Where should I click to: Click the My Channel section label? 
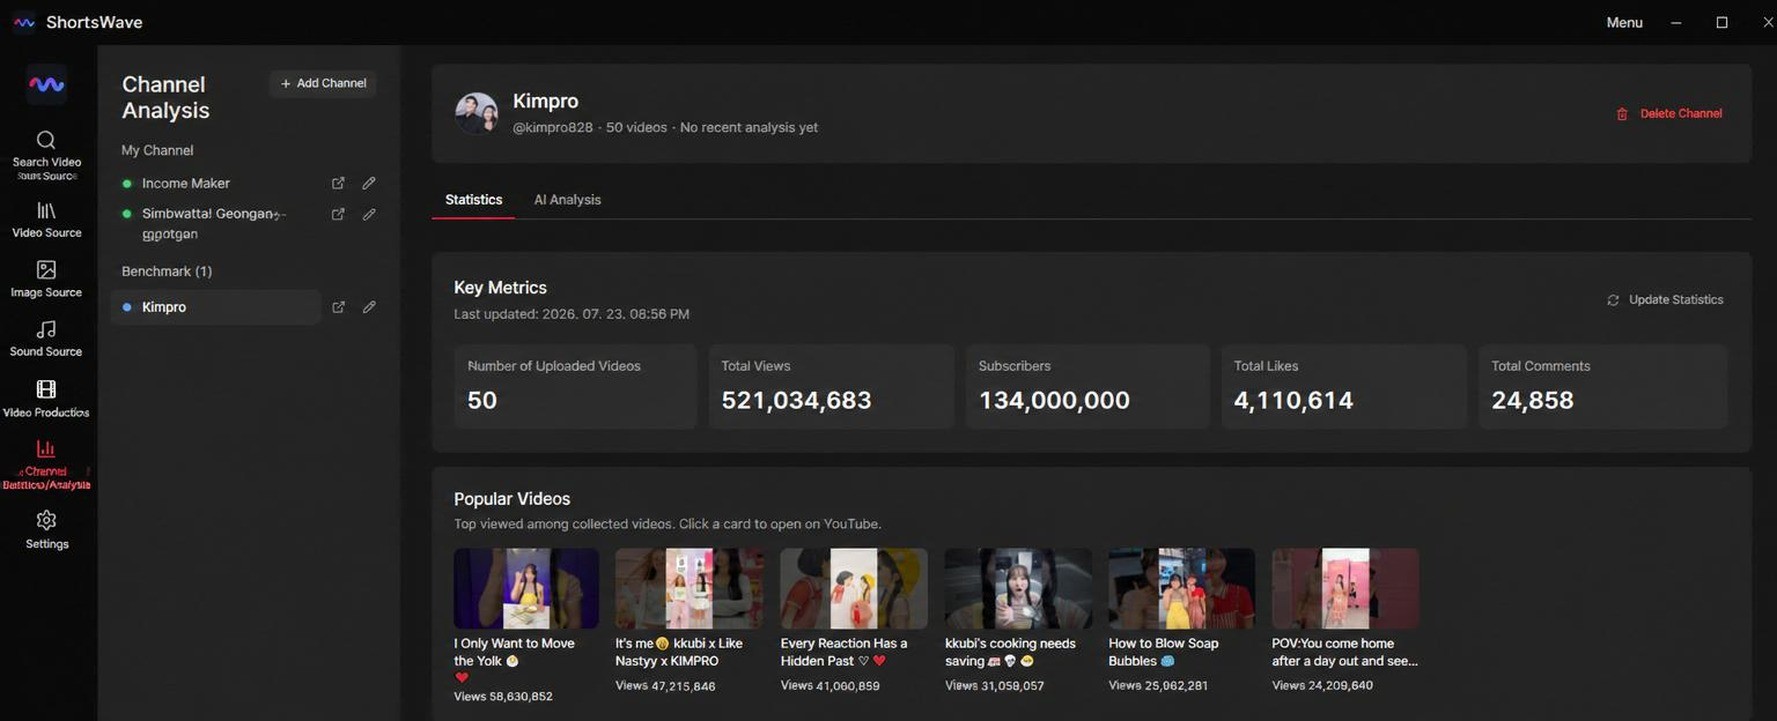pyautogui.click(x=157, y=150)
